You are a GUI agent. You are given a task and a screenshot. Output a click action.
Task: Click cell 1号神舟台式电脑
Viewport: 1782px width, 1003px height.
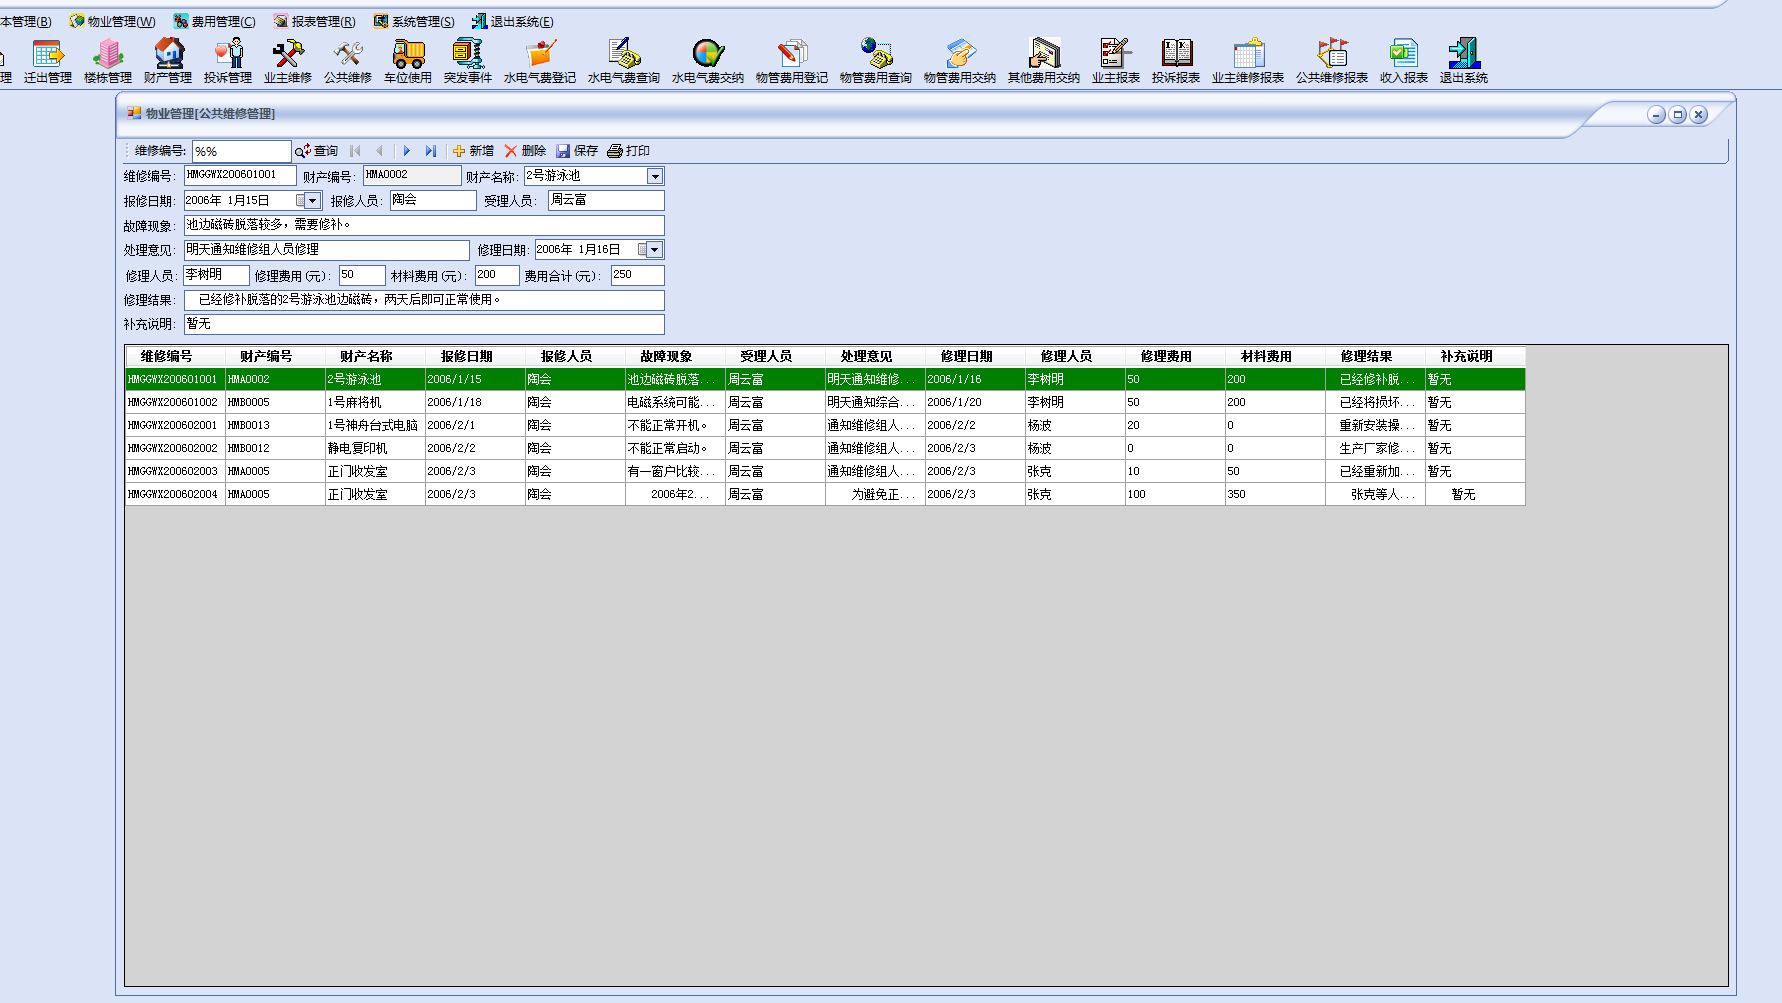(x=375, y=425)
